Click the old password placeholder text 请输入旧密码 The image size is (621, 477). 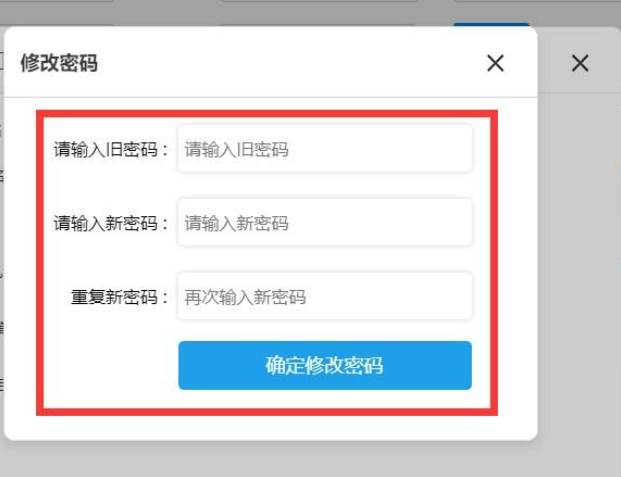click(236, 149)
